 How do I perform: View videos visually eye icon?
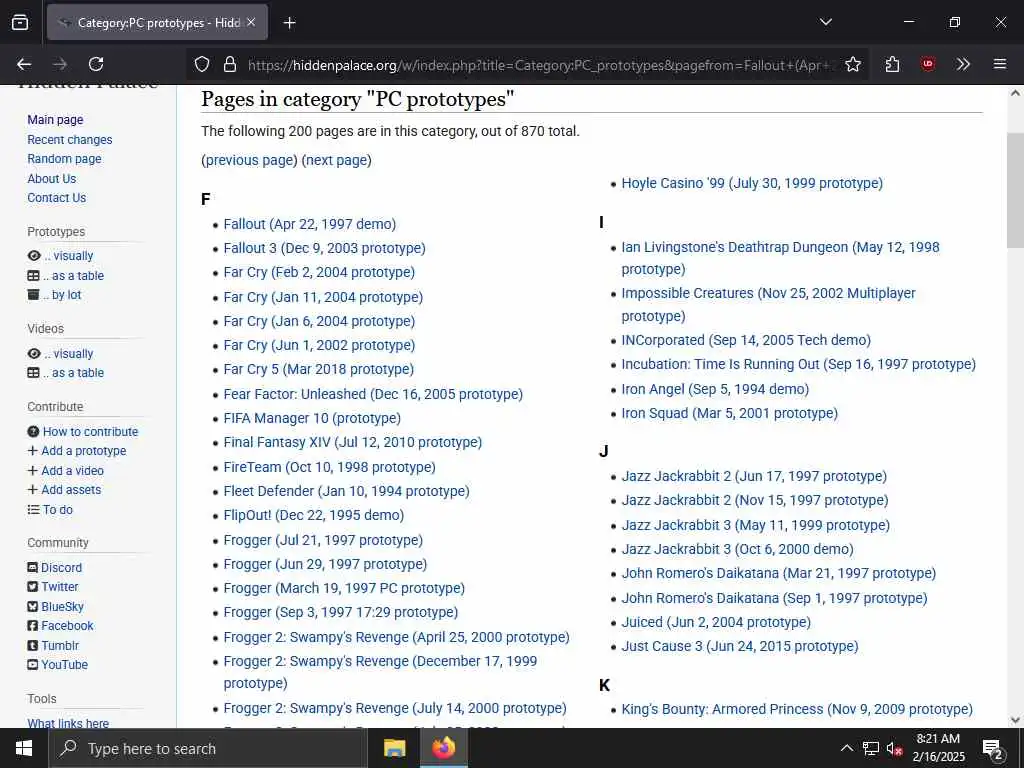(34, 353)
